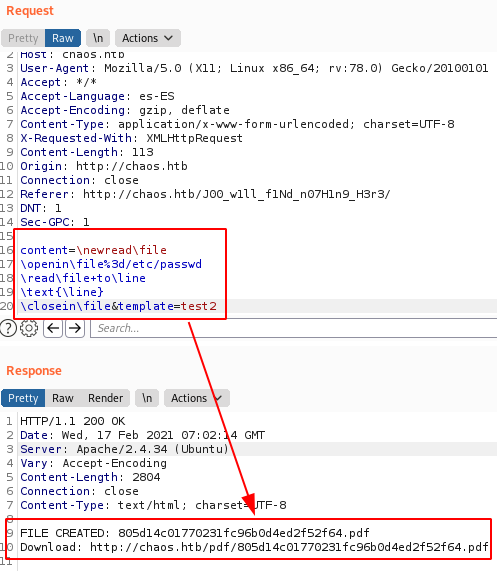Click the Content-Length: 2804 line
Viewport: 497px width, 571px height.
click(90, 477)
